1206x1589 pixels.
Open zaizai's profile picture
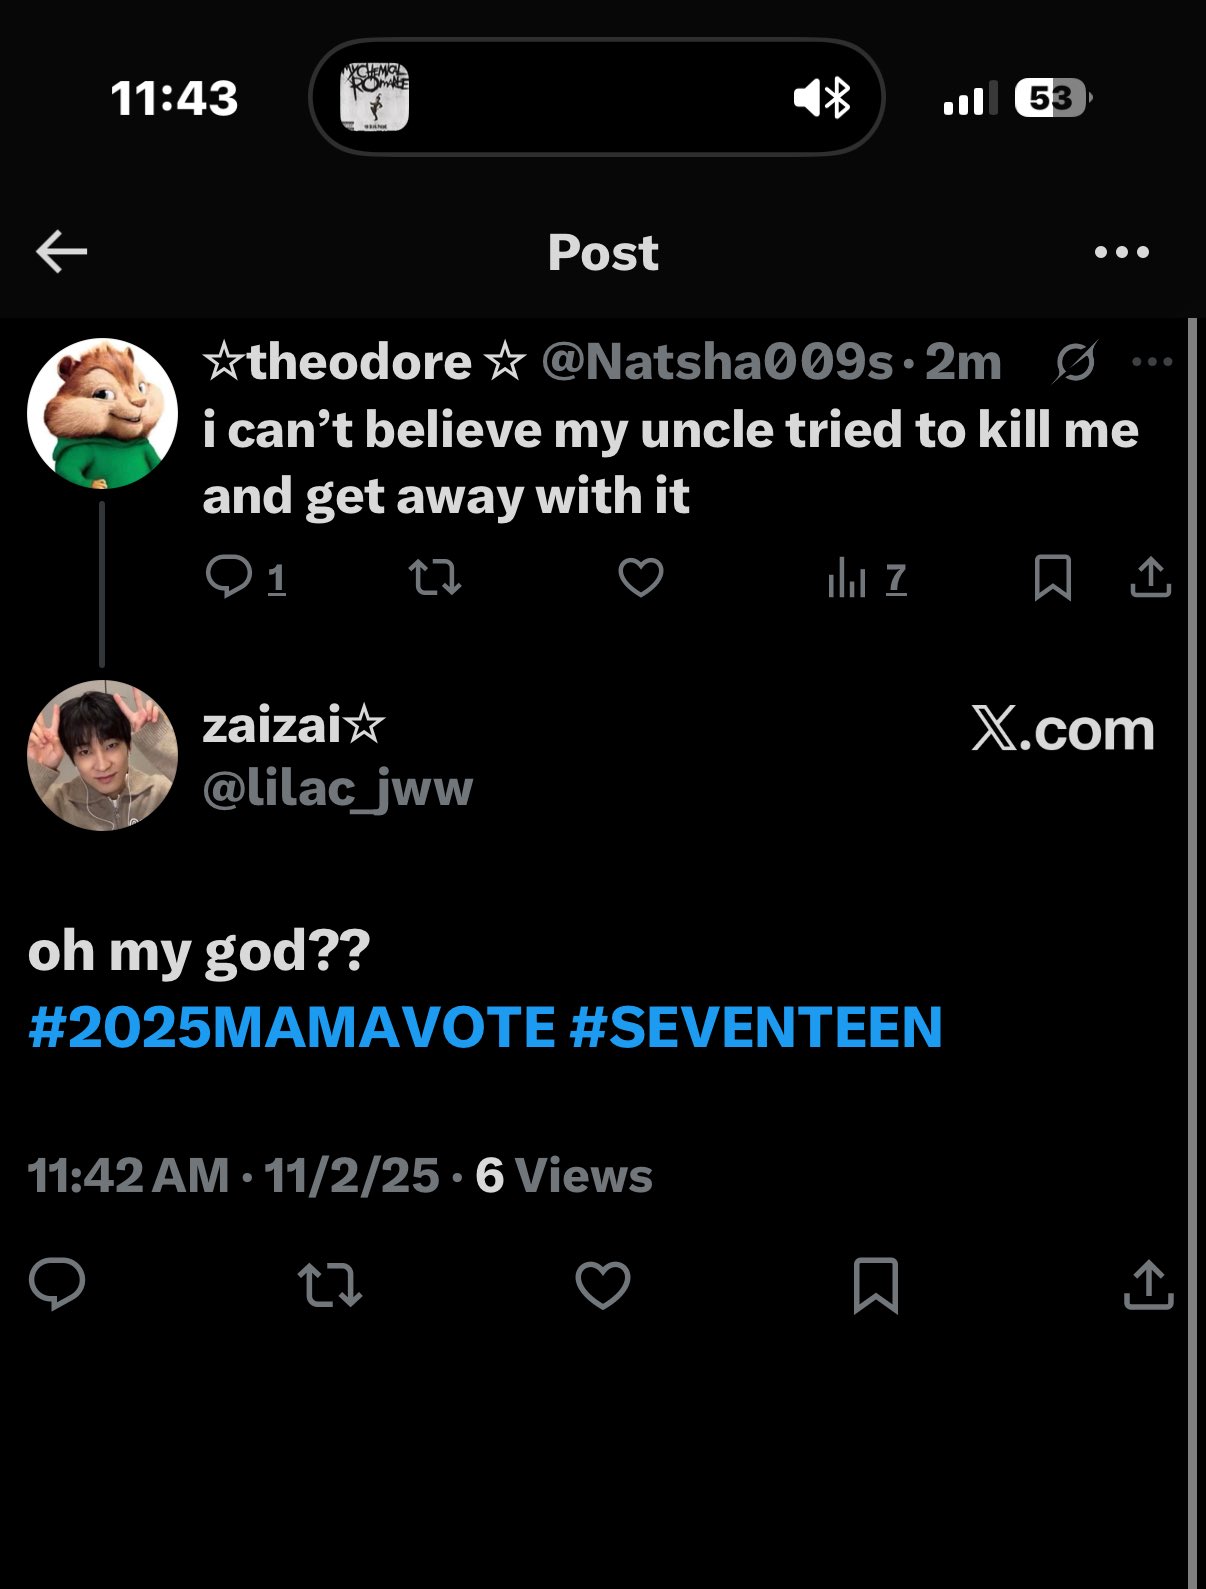point(102,755)
